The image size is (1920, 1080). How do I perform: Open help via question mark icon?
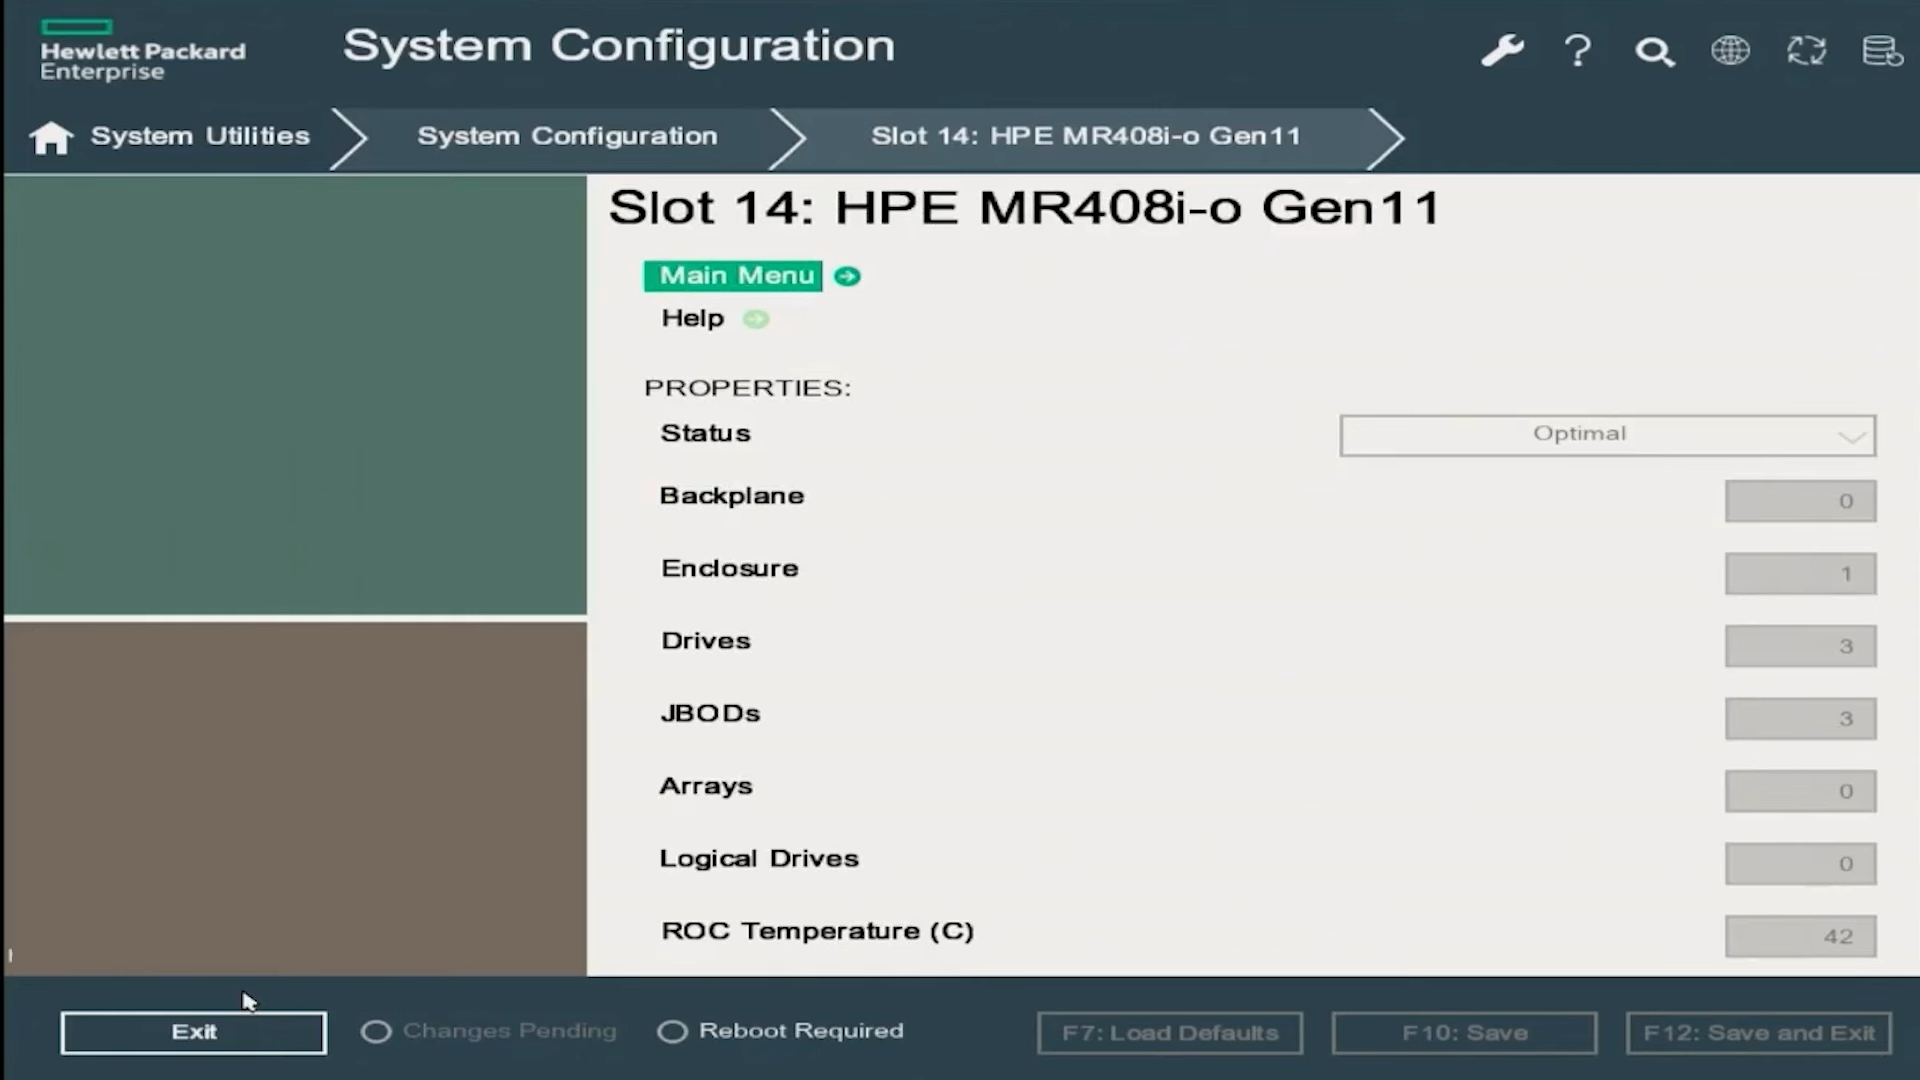click(1578, 50)
